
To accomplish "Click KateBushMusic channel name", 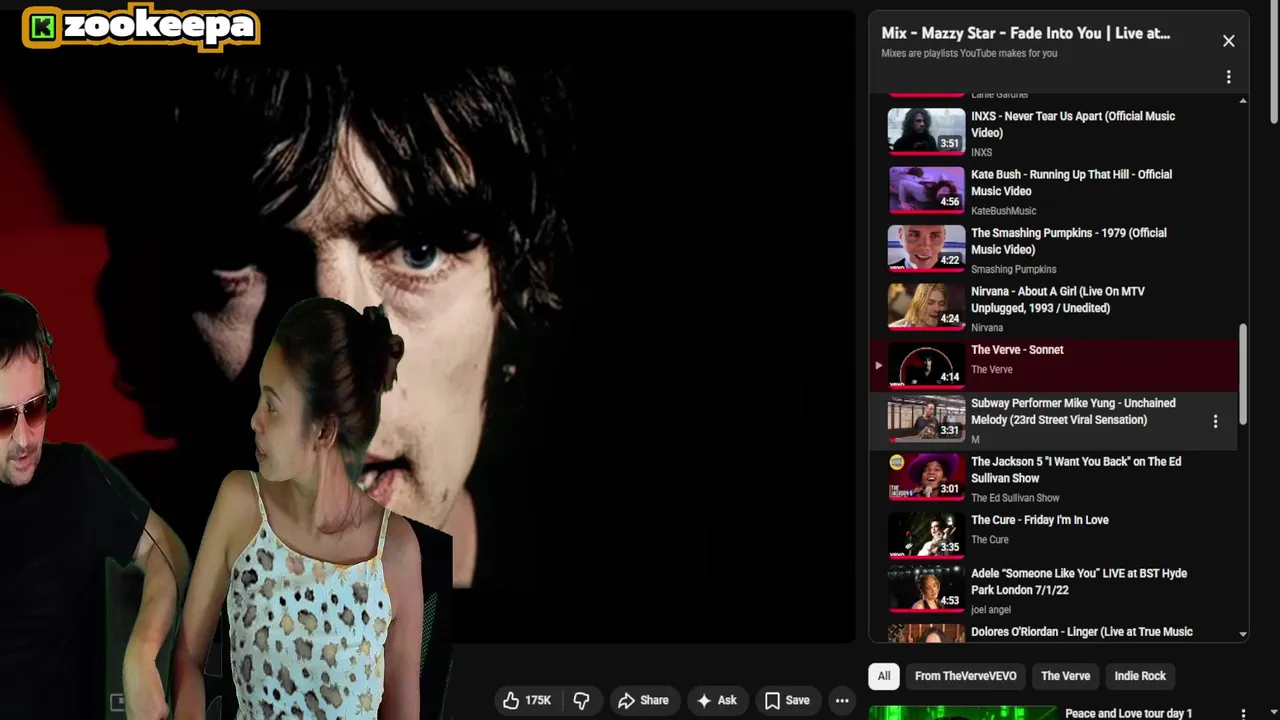I will click(1003, 211).
